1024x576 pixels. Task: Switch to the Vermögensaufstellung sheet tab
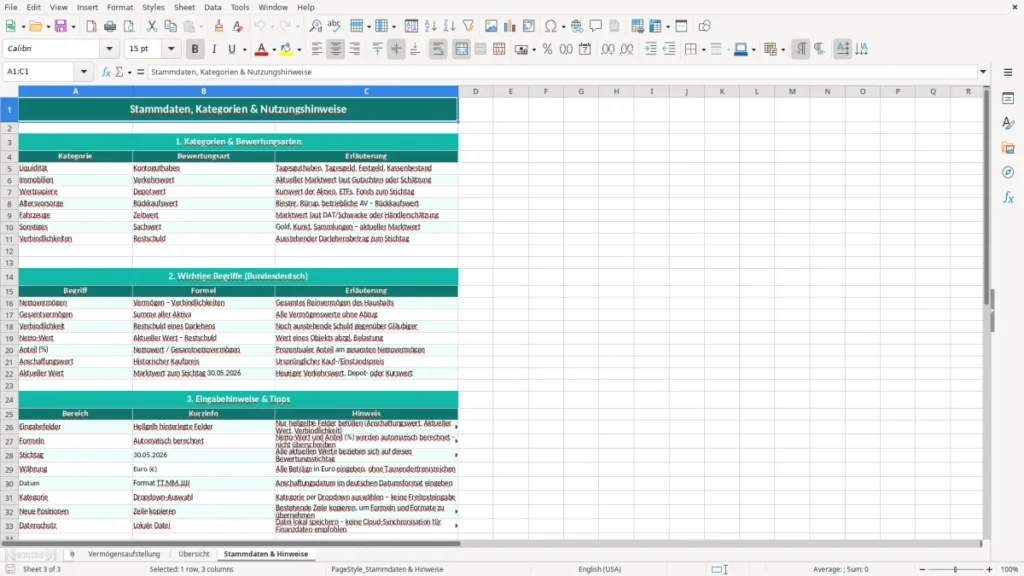pyautogui.click(x=124, y=554)
